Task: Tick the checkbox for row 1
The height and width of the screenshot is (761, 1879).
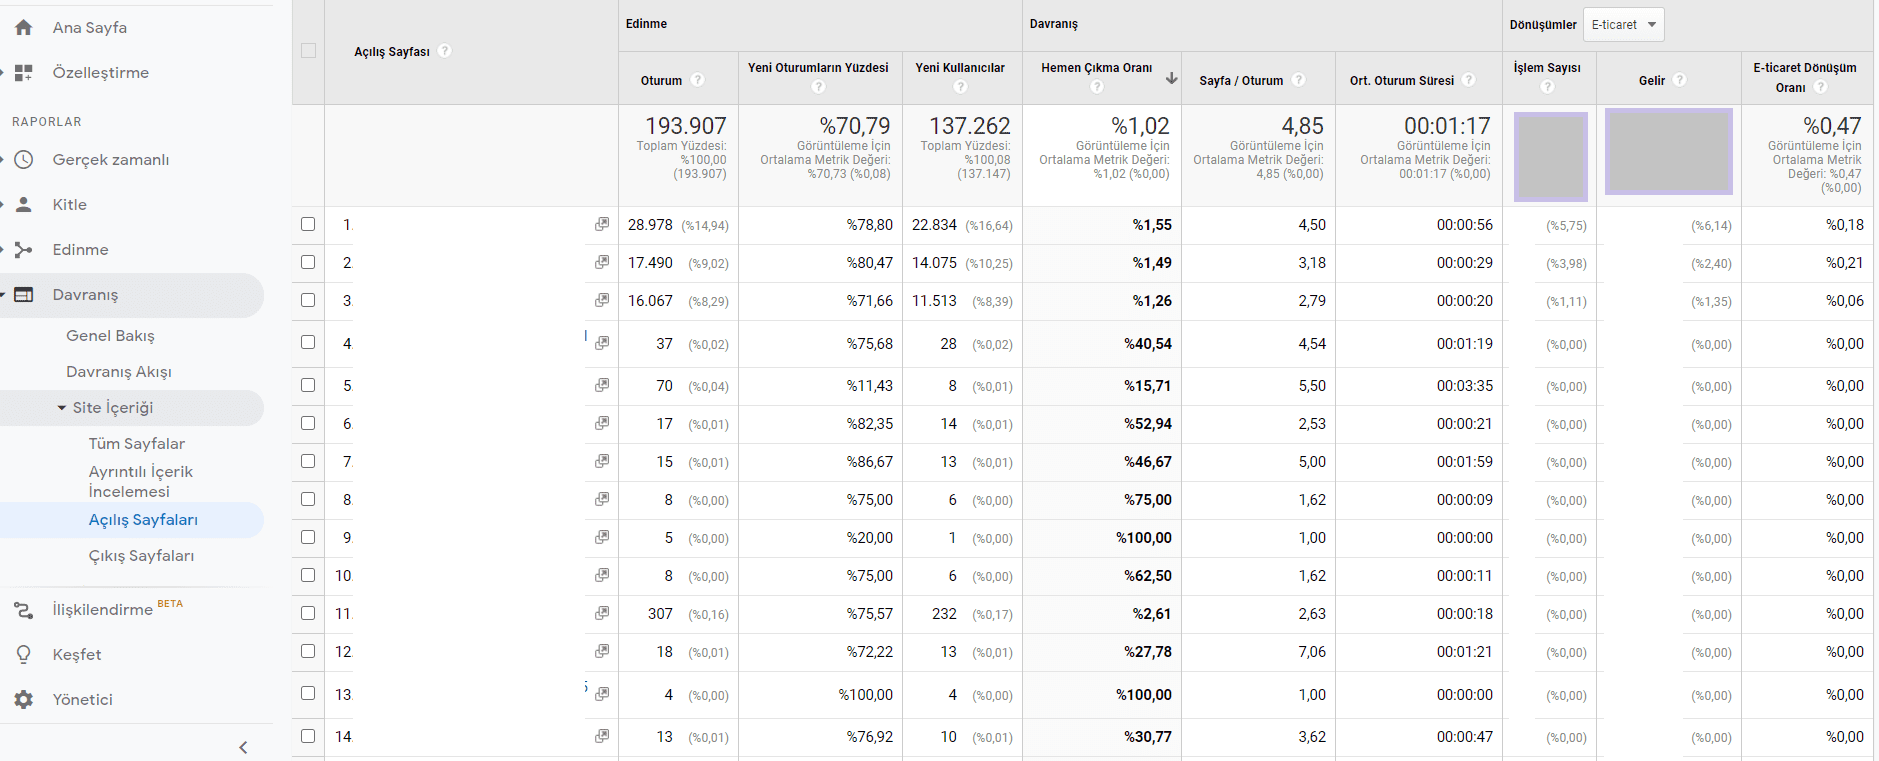Action: point(308,225)
